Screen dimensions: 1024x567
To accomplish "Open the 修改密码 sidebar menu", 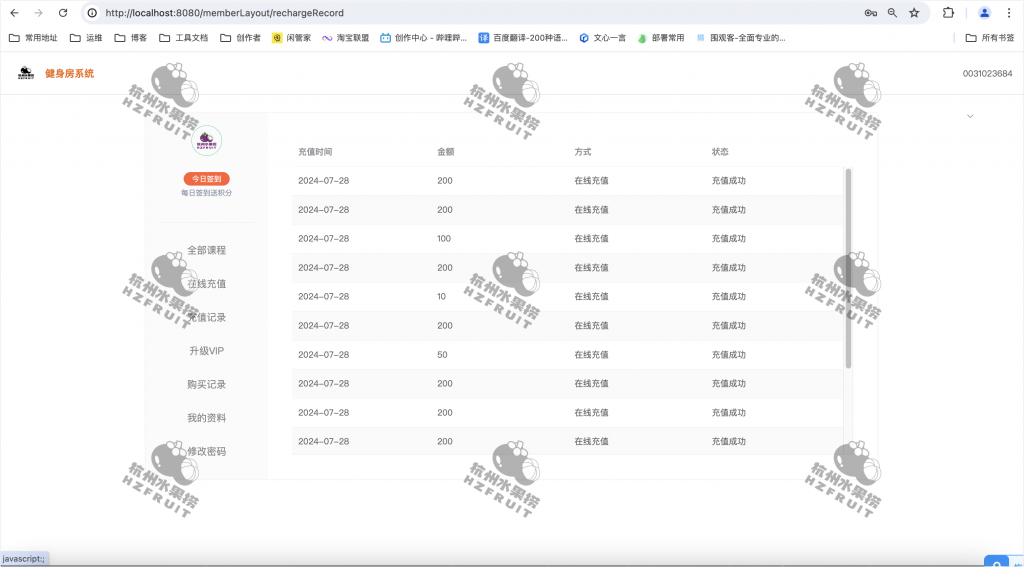I will (206, 451).
